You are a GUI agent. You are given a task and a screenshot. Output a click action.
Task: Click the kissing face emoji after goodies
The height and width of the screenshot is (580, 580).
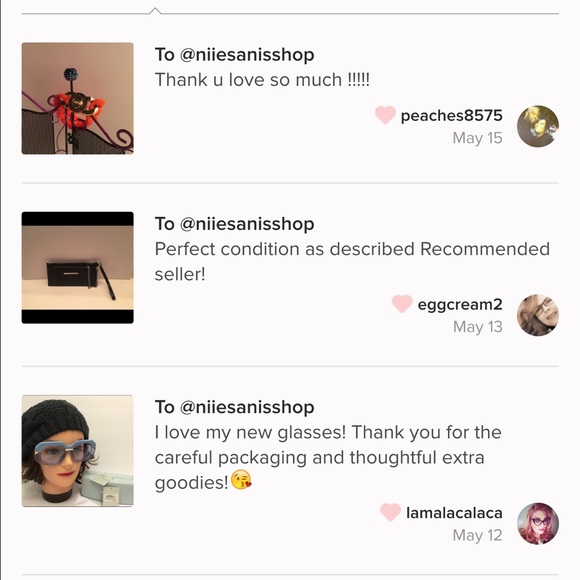click(241, 480)
